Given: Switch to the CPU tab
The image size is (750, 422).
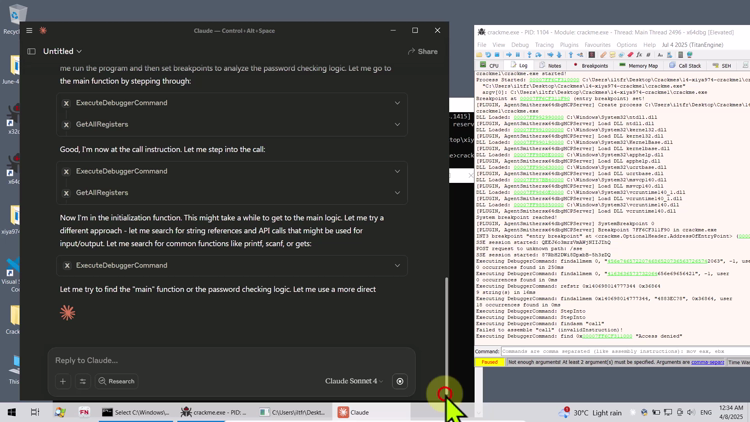Looking at the screenshot, I should [489, 66].
